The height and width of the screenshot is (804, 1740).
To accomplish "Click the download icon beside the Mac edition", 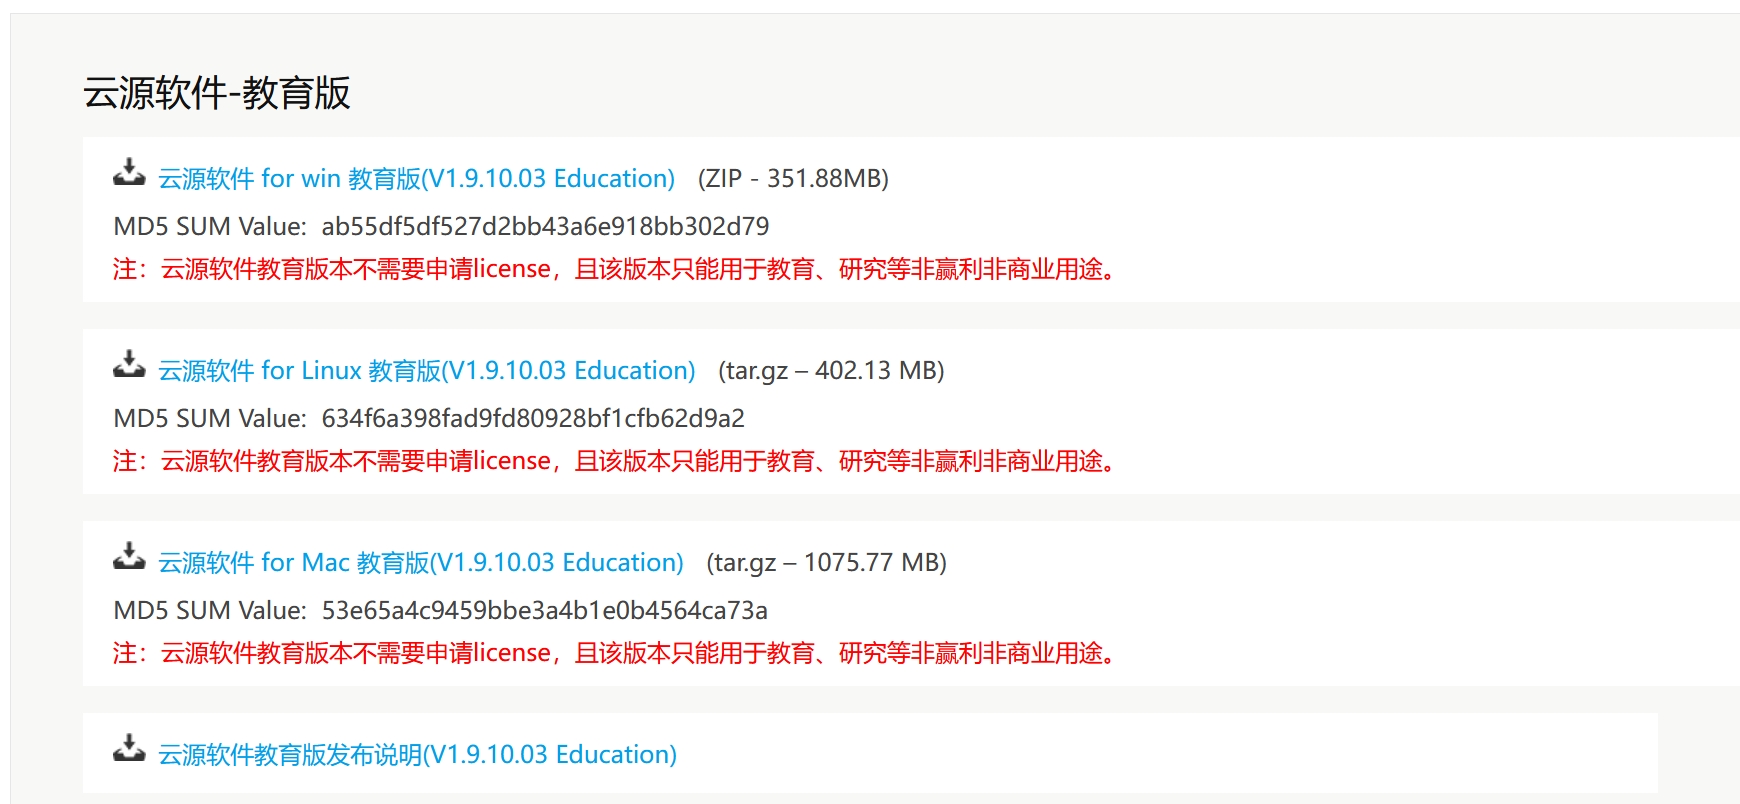I will tap(129, 557).
